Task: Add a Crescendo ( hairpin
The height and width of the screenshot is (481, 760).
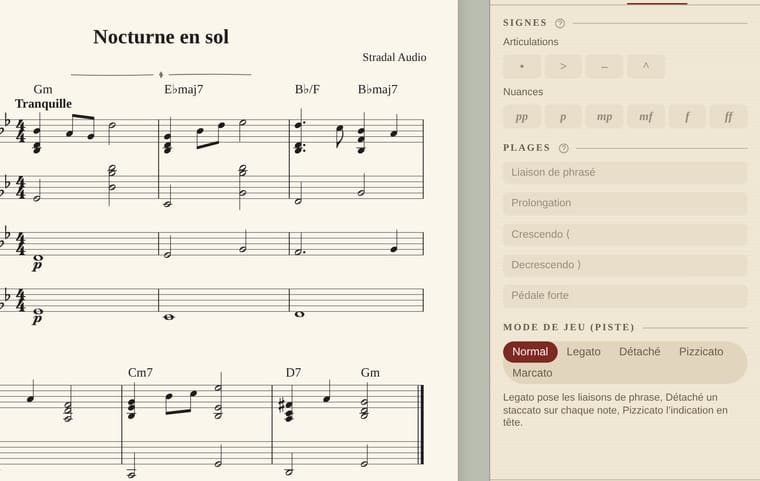Action: point(625,234)
